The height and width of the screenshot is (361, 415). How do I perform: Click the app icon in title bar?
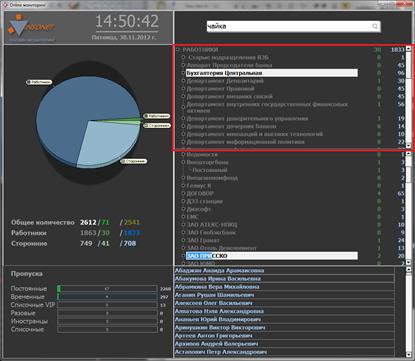pos(5,5)
